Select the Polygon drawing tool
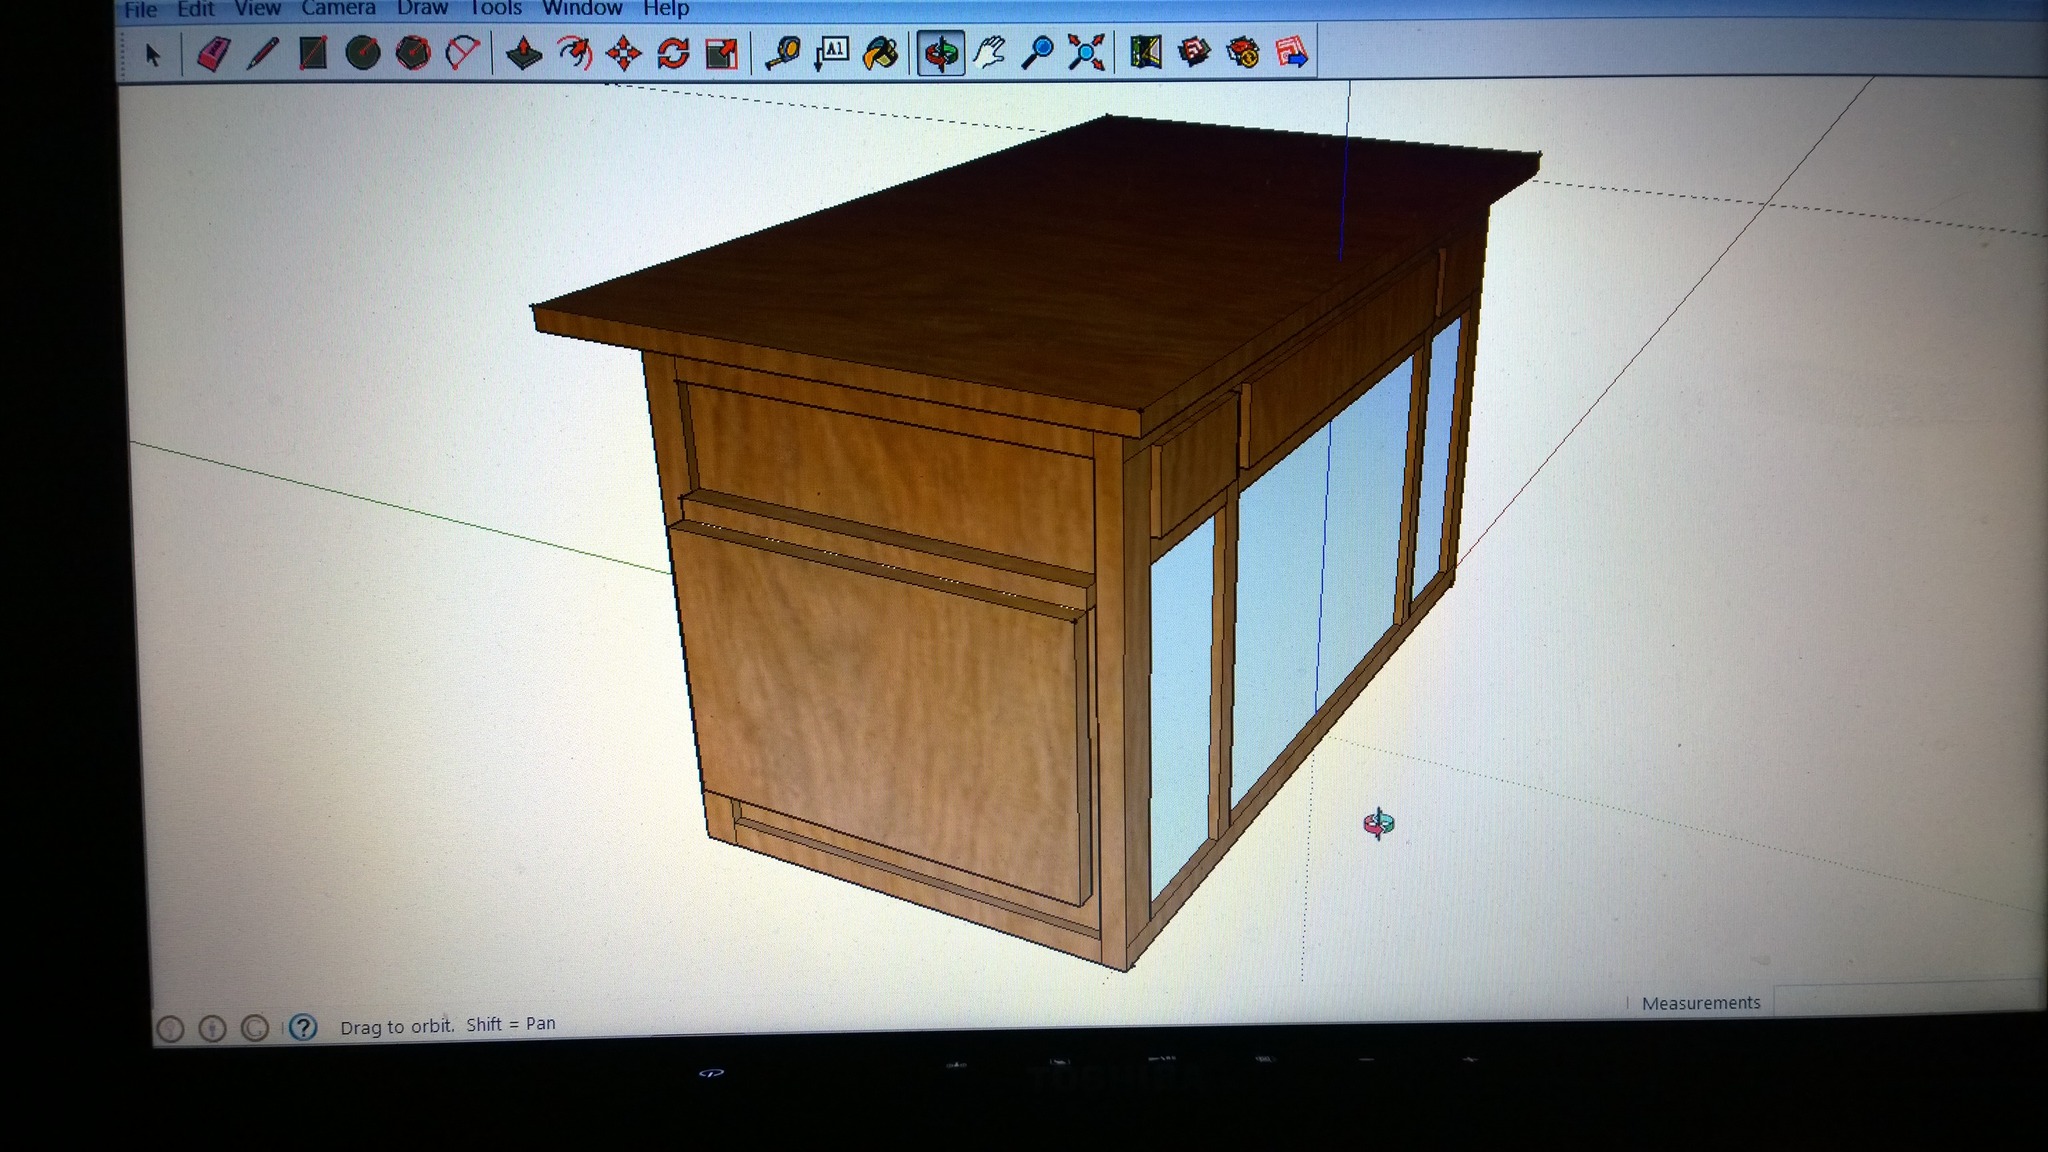Viewport: 2048px width, 1152px height. 412,53
